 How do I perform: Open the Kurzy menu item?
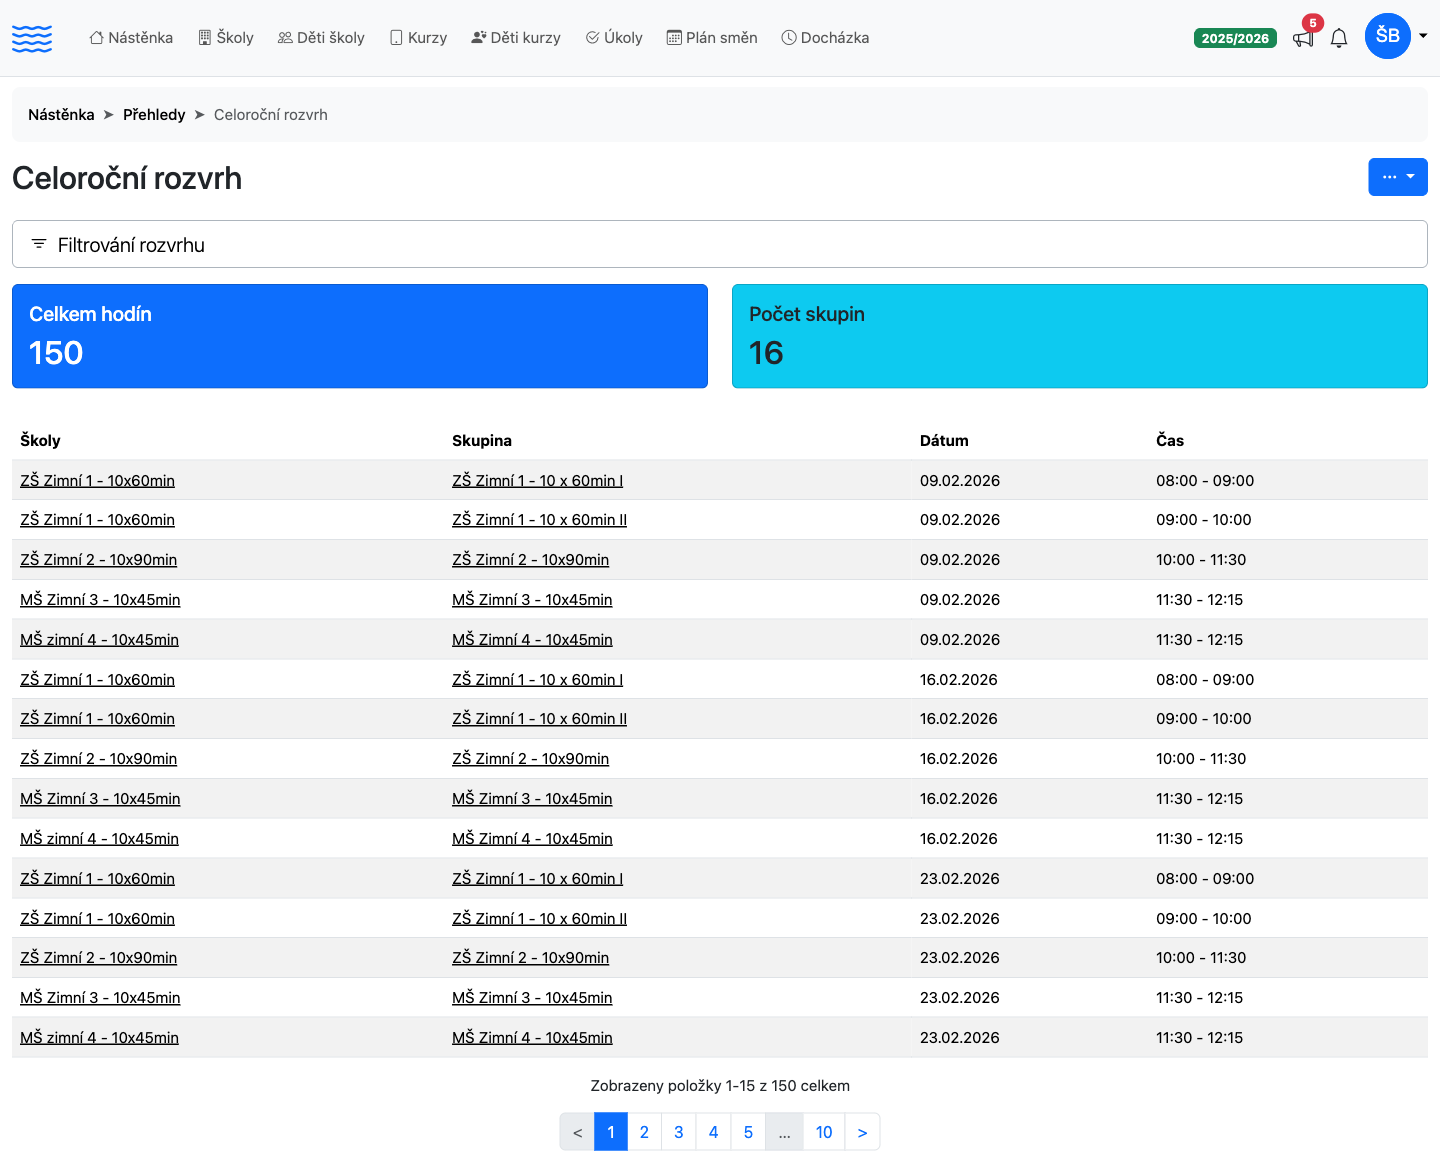pyautogui.click(x=418, y=38)
